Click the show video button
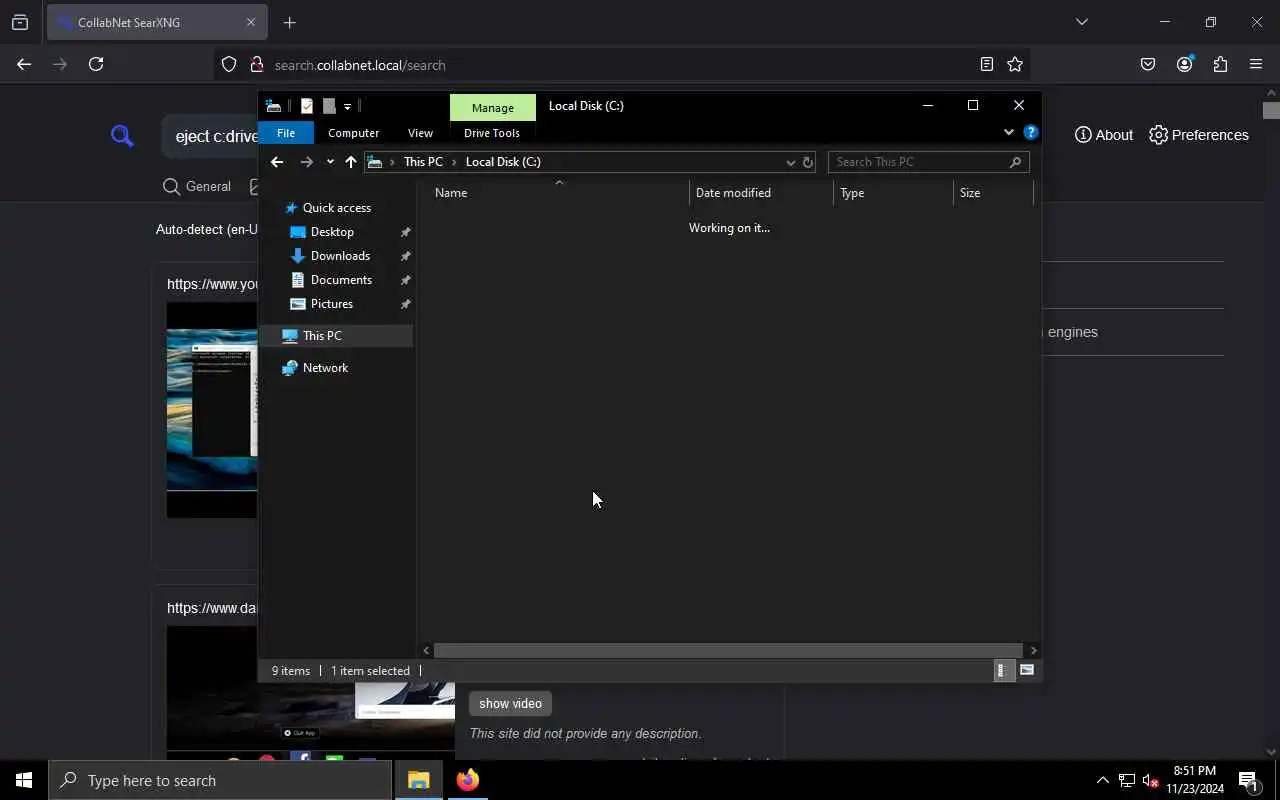The height and width of the screenshot is (800, 1280). pyautogui.click(x=510, y=704)
